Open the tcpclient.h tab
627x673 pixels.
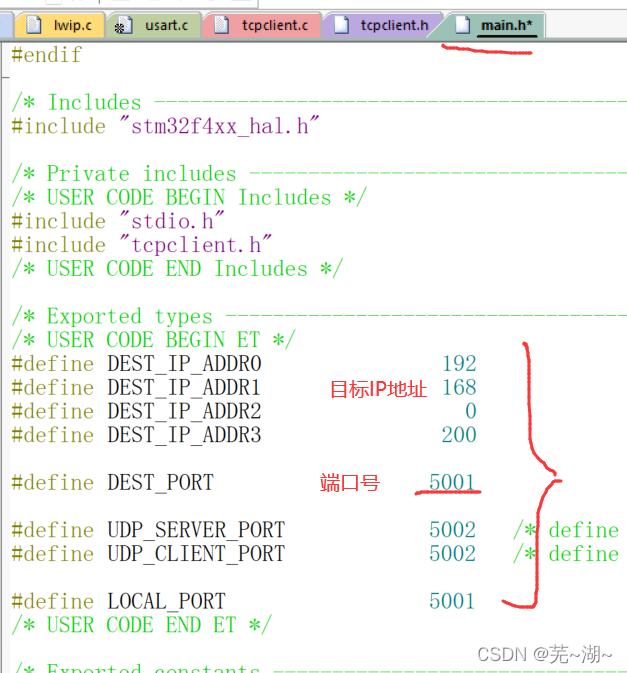tap(382, 26)
